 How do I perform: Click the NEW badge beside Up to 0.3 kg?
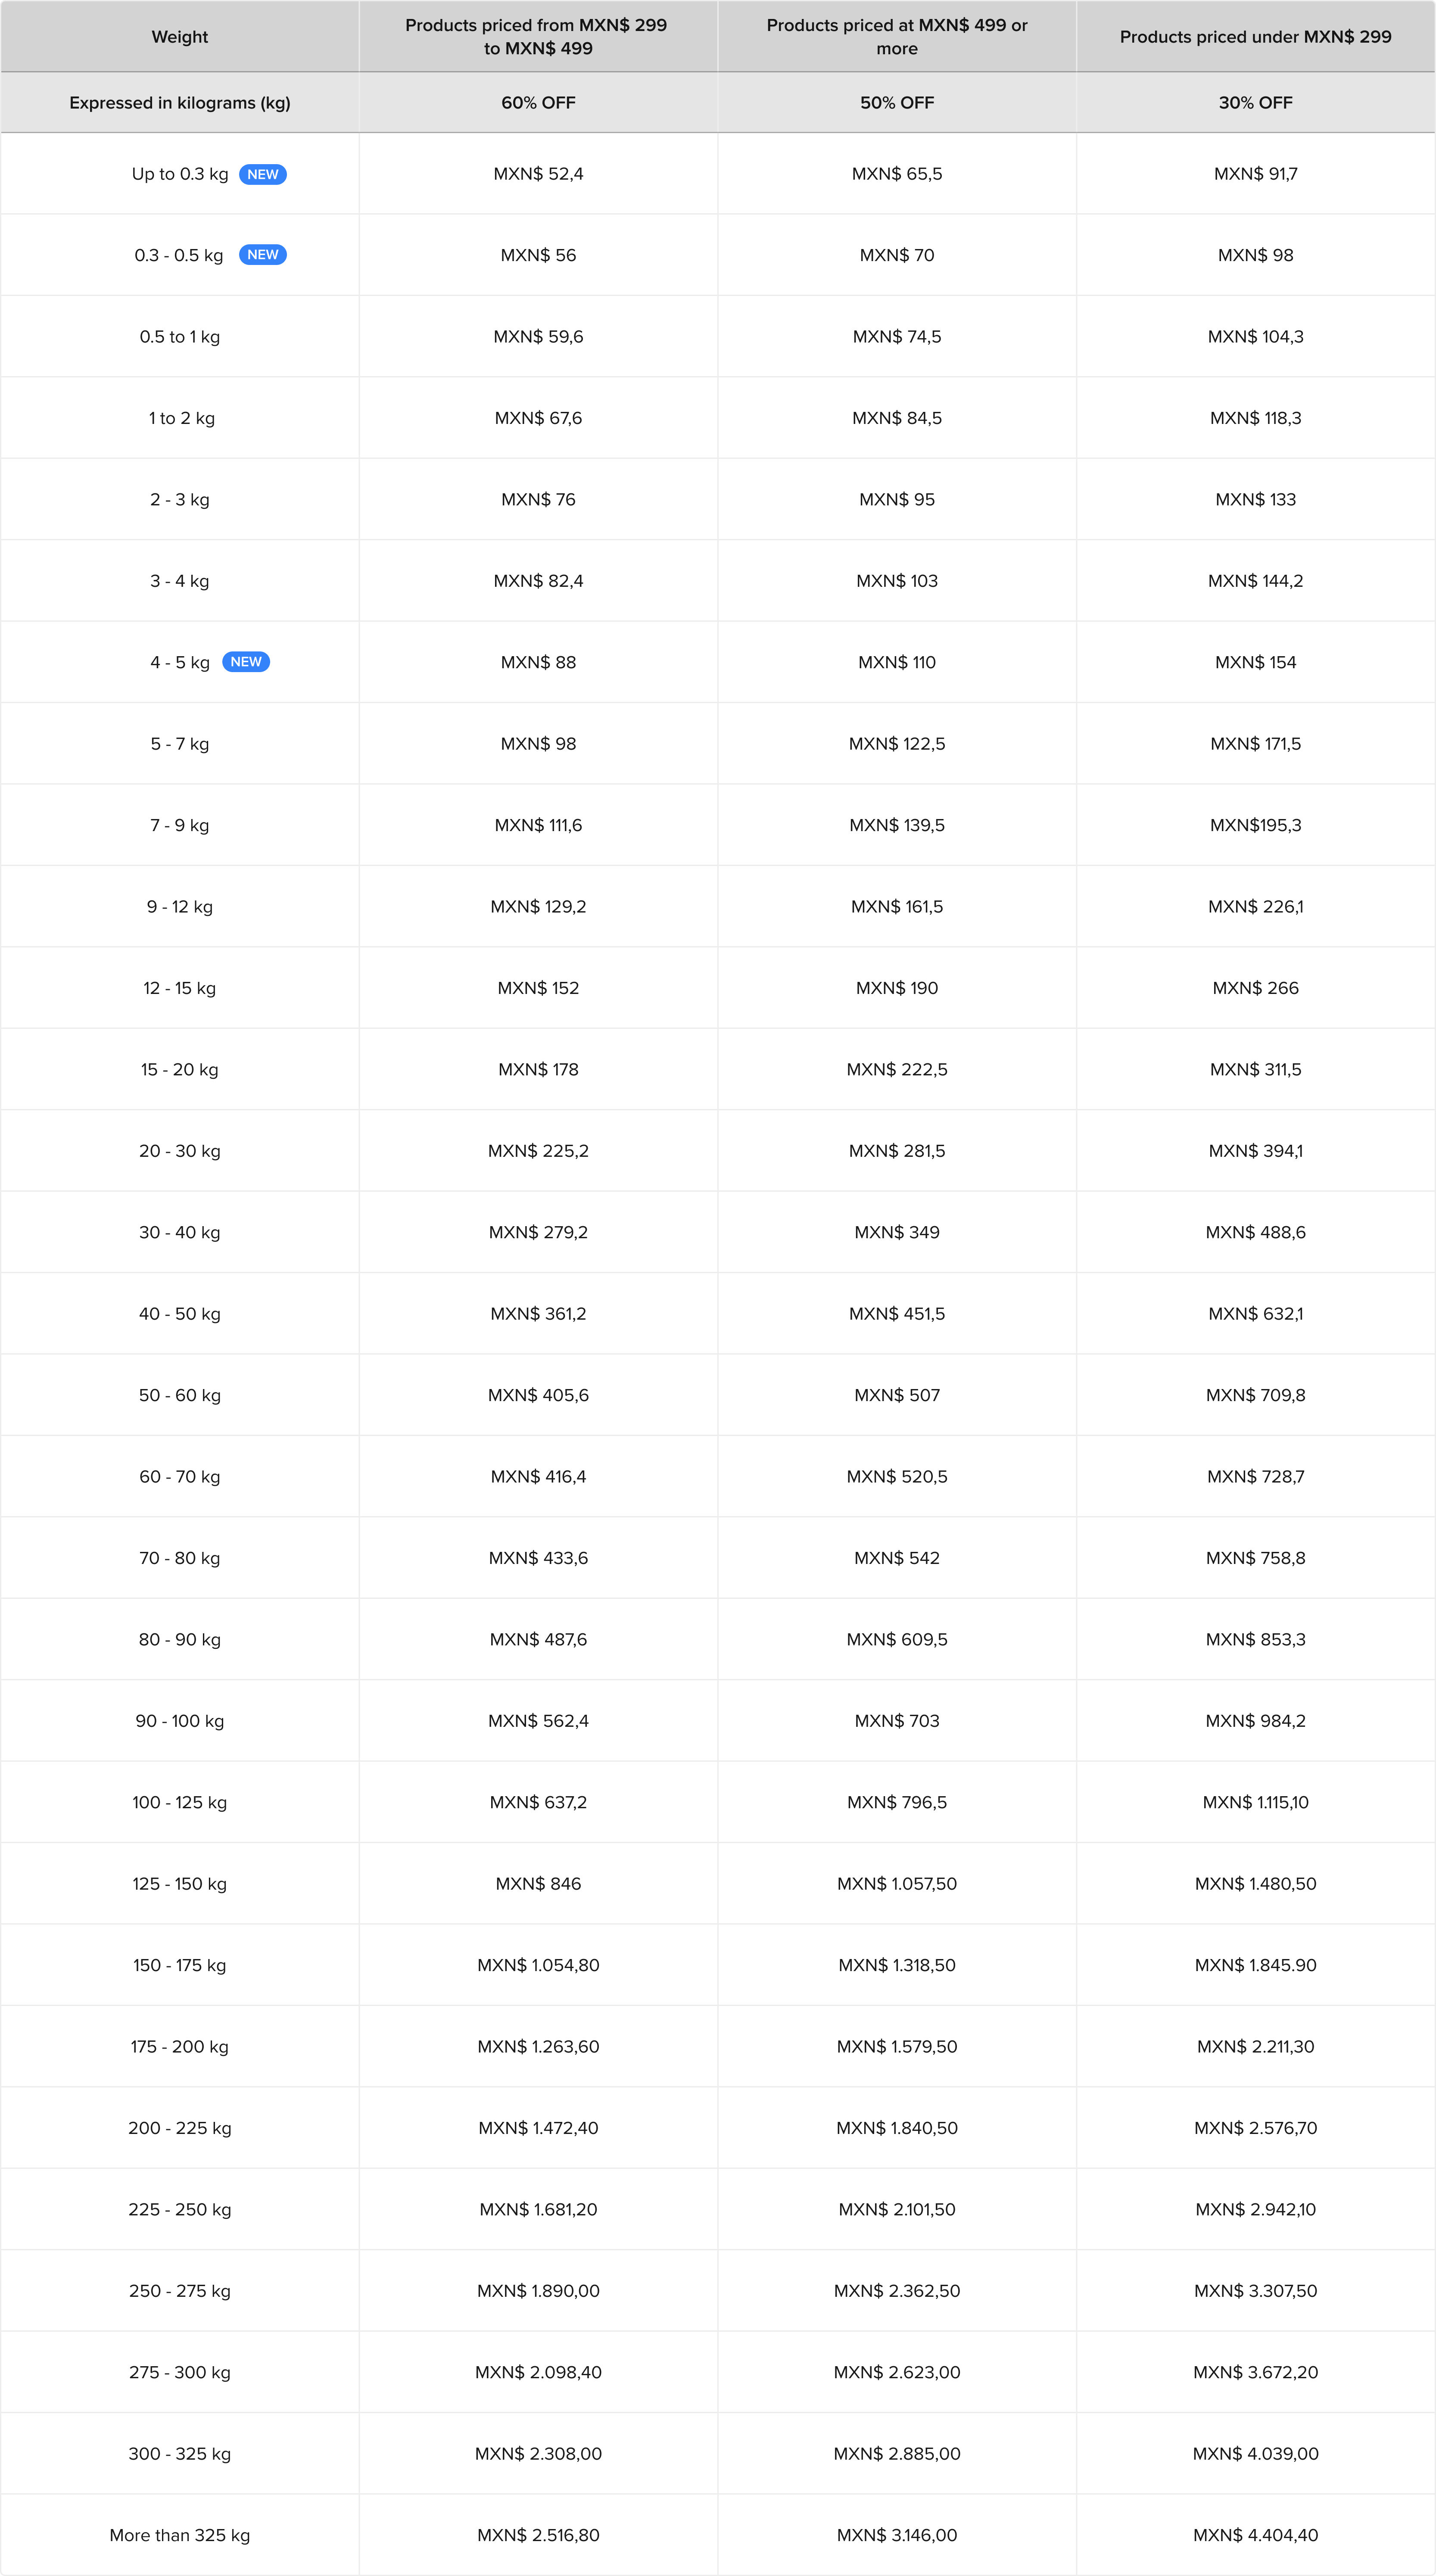[263, 174]
